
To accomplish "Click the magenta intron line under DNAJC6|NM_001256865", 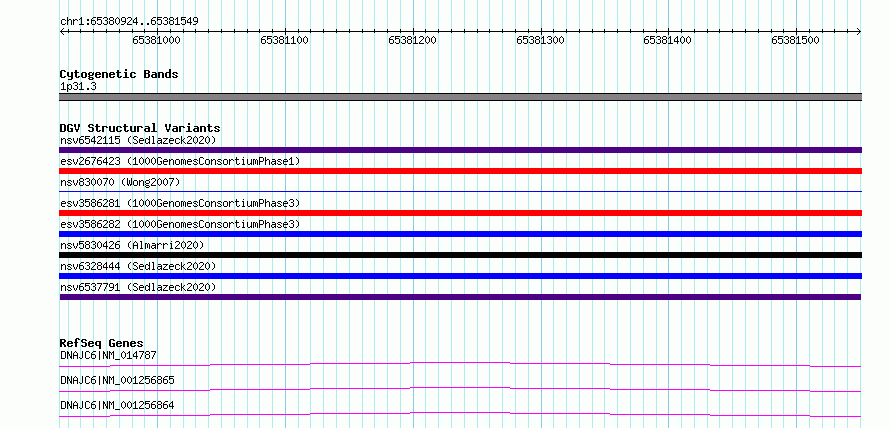I will 460,389.
